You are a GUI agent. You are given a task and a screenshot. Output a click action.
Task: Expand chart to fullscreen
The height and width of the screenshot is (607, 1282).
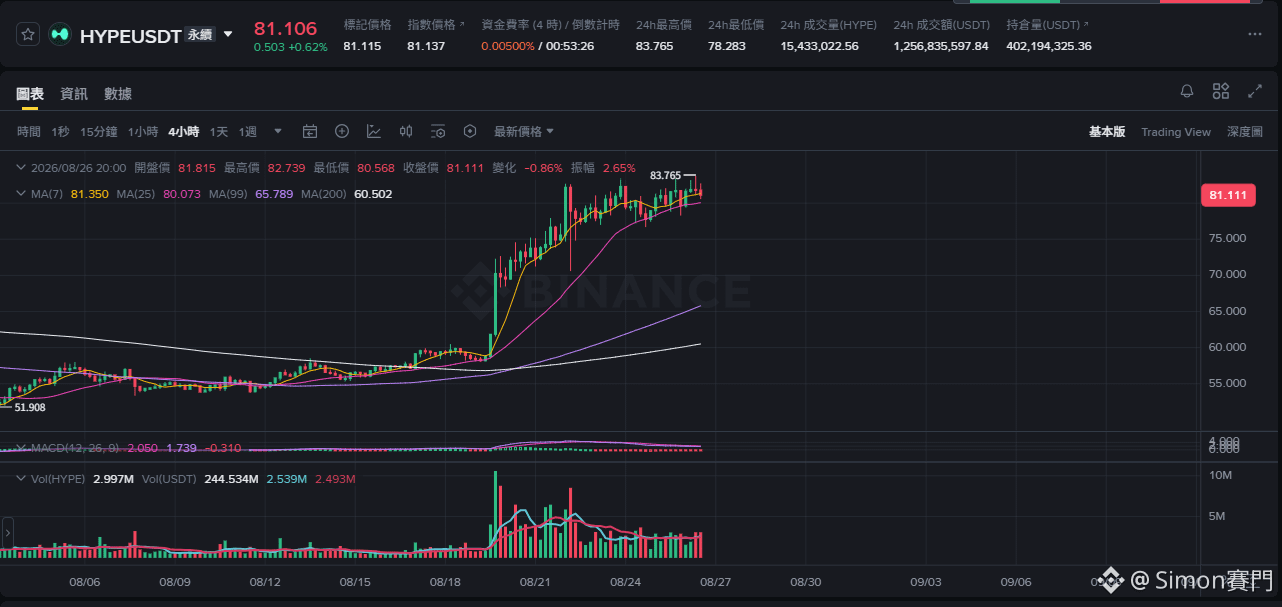coord(1255,91)
